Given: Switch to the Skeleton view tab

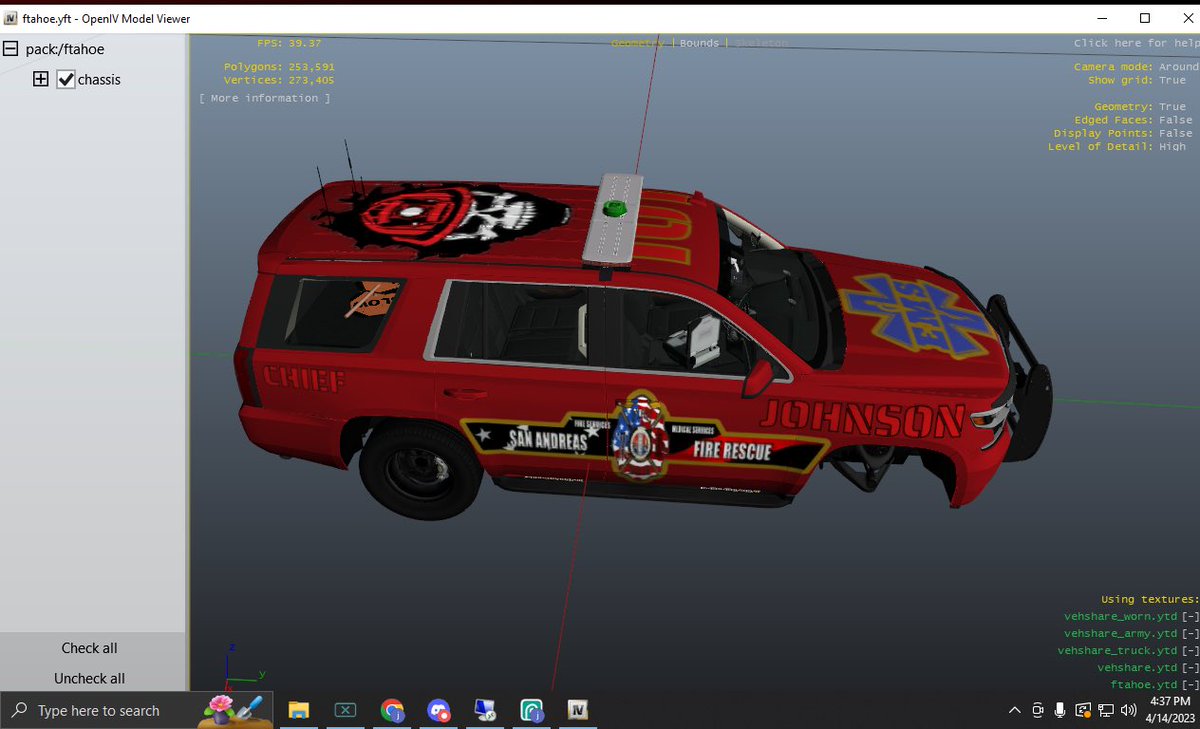Looking at the screenshot, I should (x=761, y=43).
